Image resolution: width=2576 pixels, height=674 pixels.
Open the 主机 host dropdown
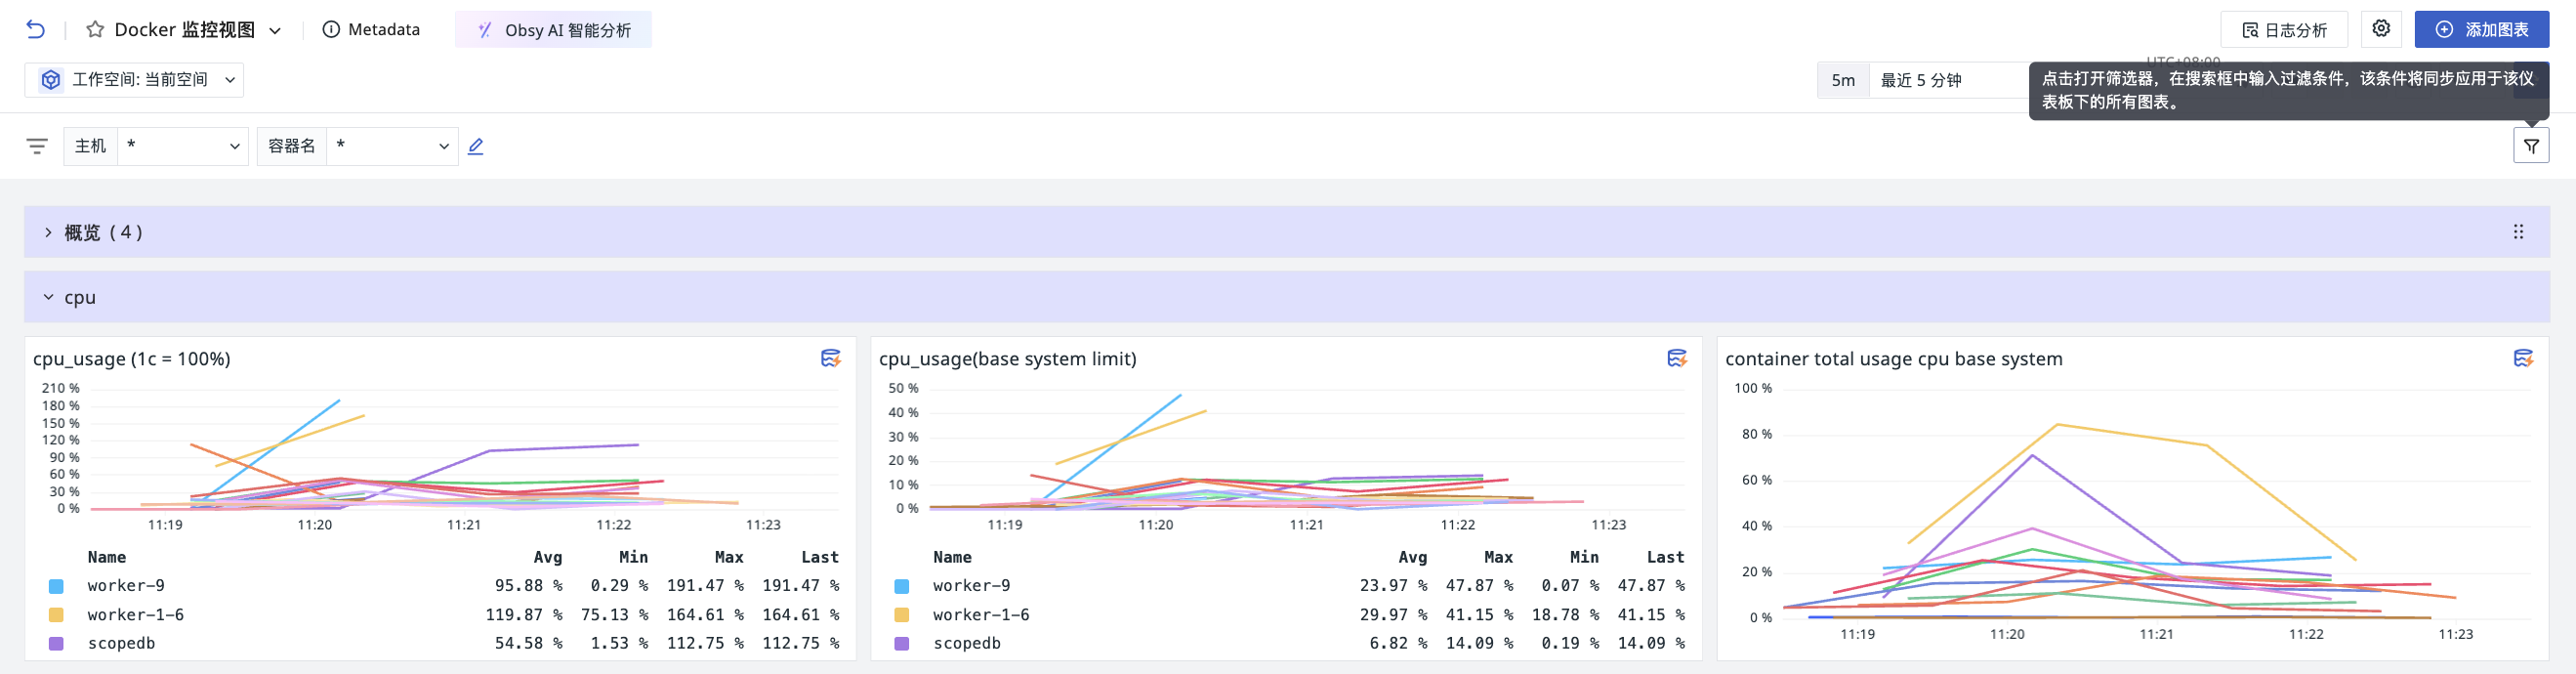pos(182,147)
